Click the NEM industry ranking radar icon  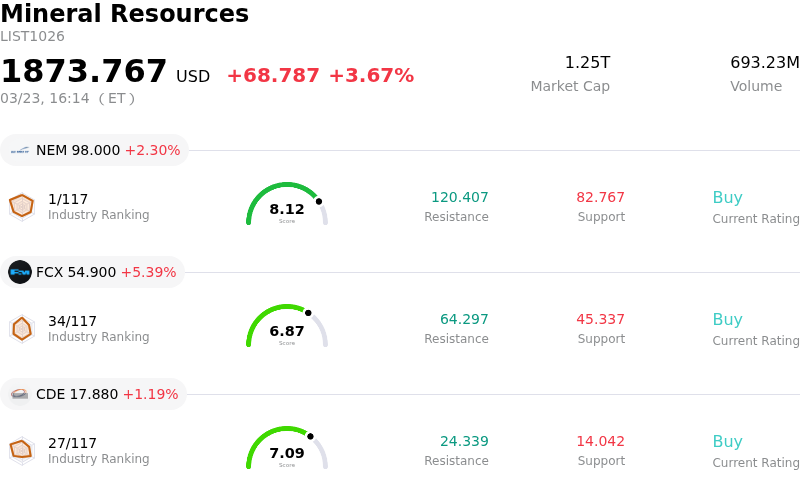[x=21, y=206]
